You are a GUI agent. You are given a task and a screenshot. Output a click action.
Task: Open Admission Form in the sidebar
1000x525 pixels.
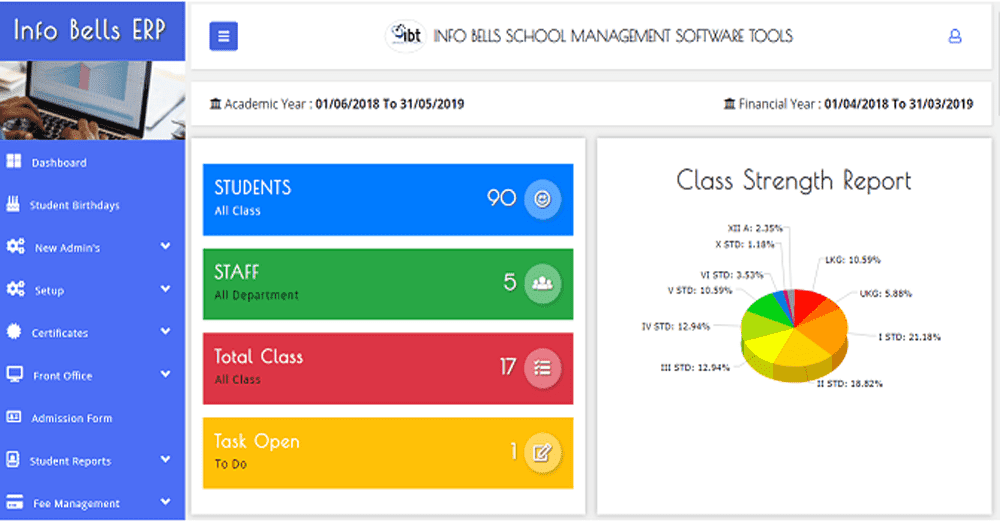92,418
